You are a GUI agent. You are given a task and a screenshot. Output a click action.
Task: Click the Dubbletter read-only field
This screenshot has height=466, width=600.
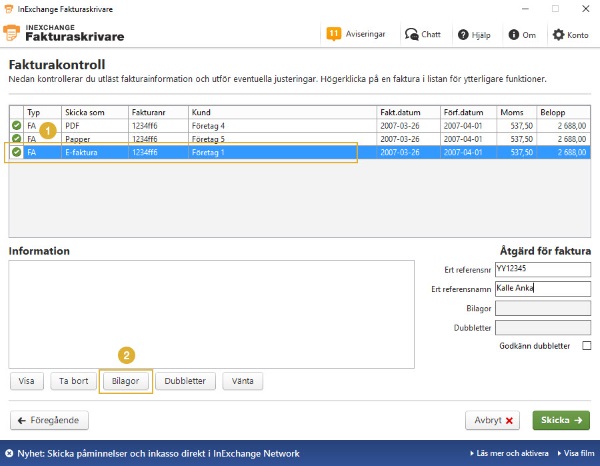[x=543, y=328]
